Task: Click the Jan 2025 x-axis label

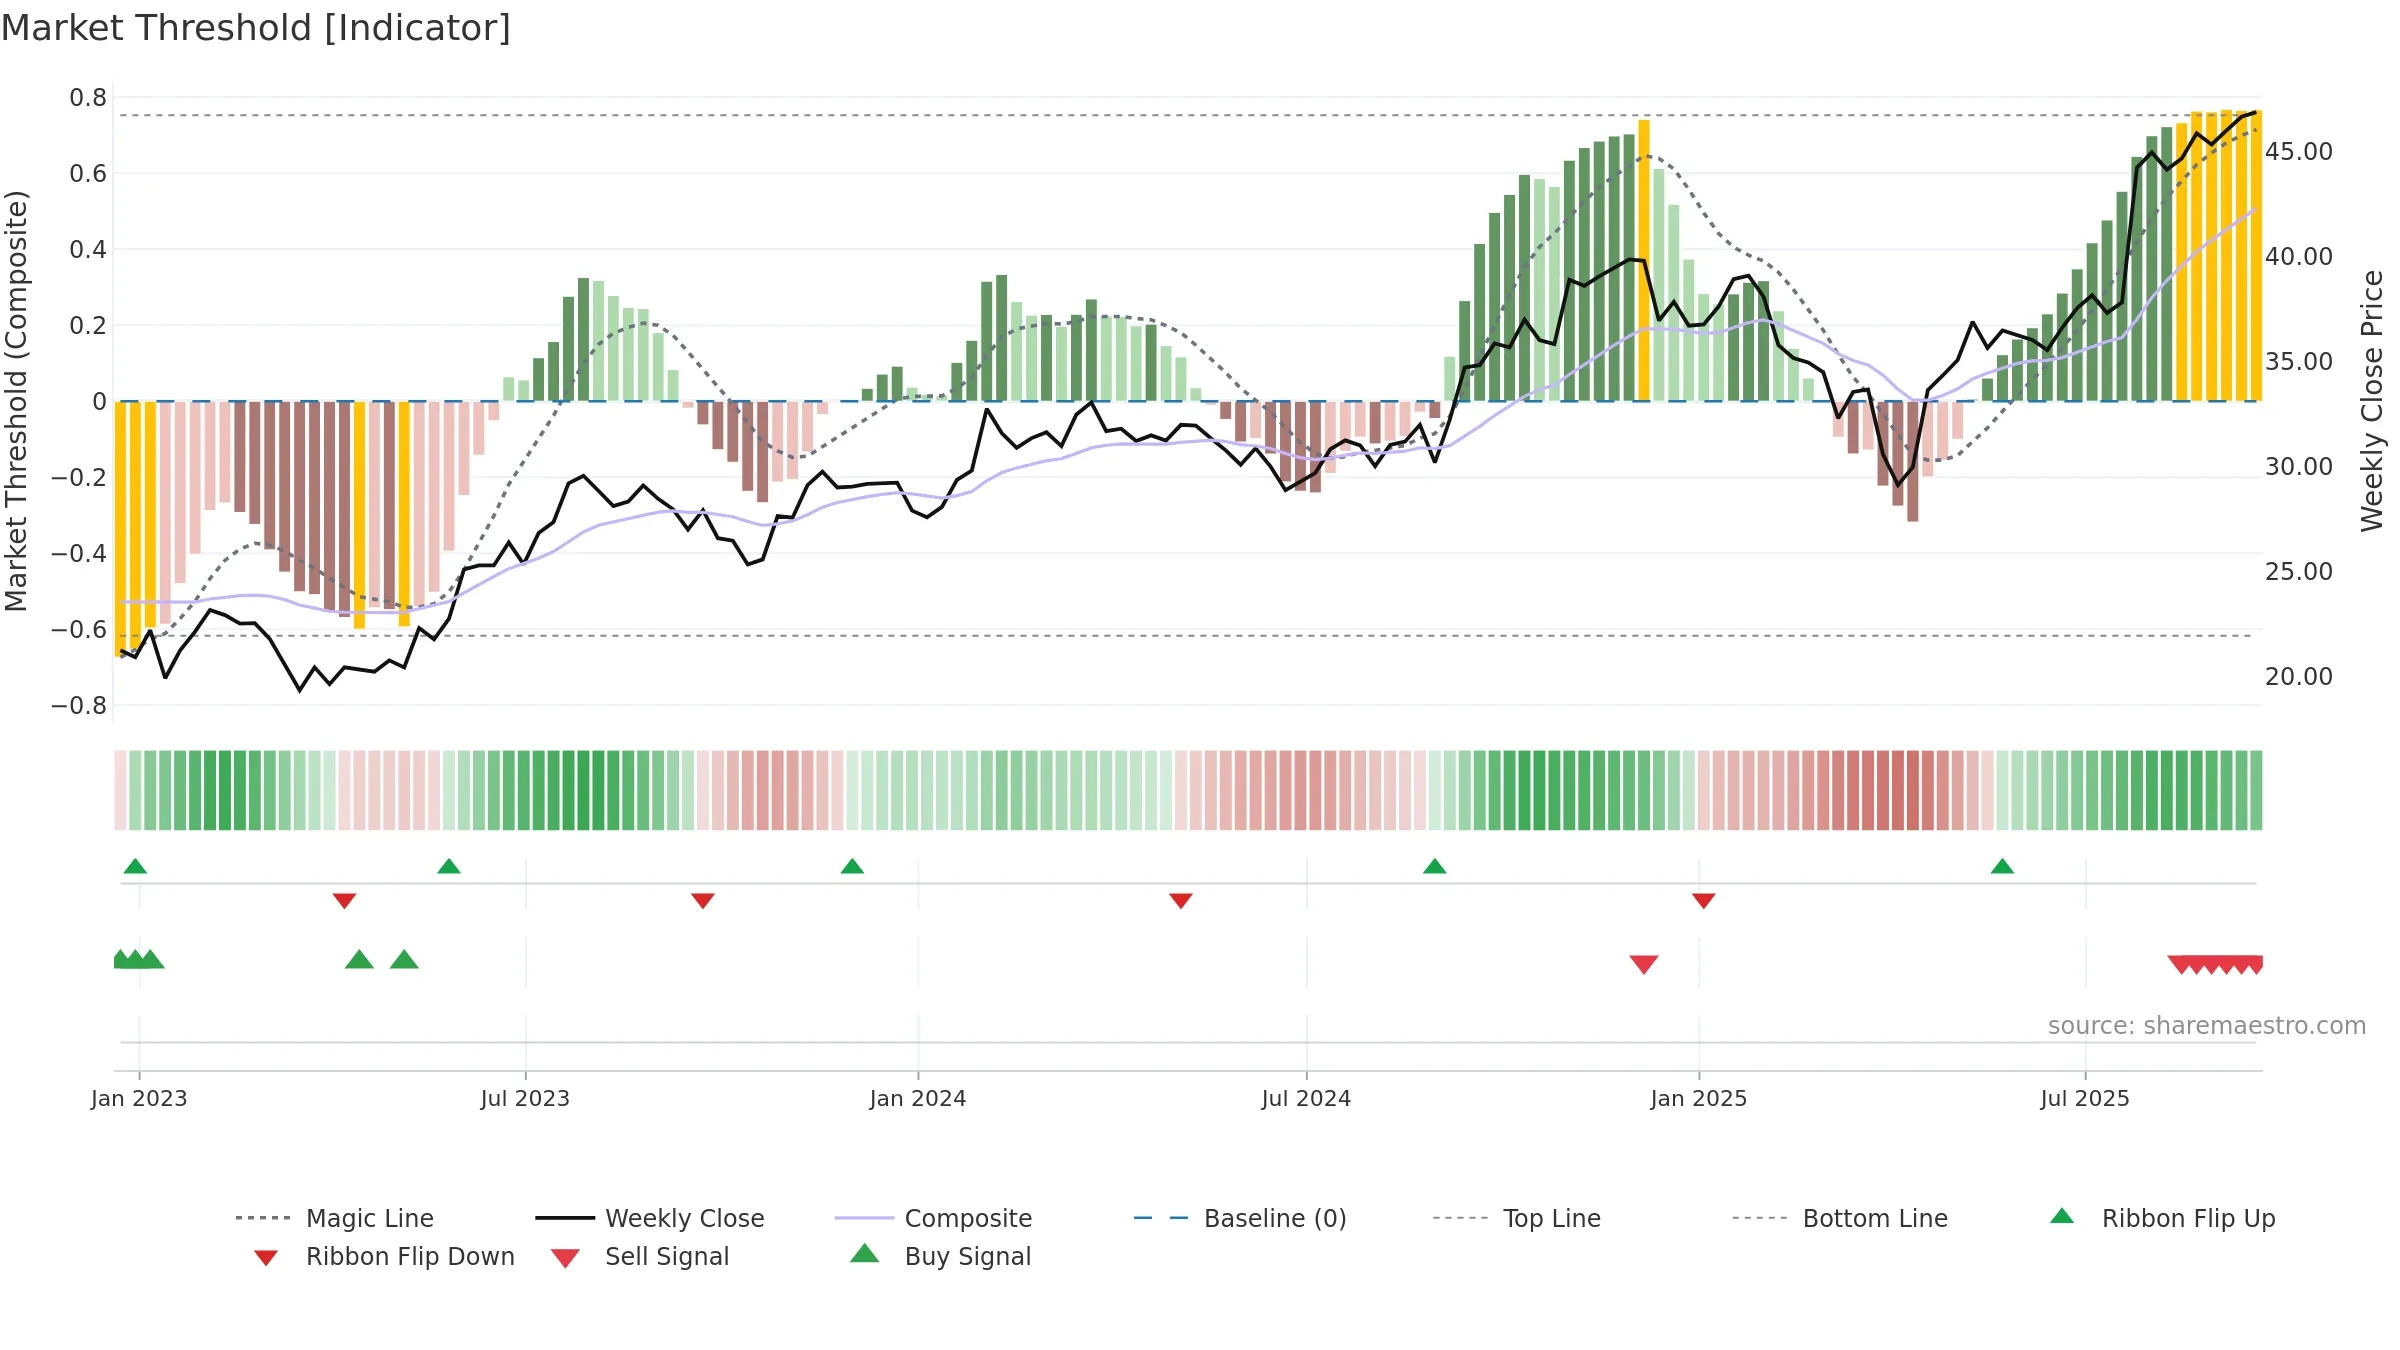Action: [x=1699, y=1098]
